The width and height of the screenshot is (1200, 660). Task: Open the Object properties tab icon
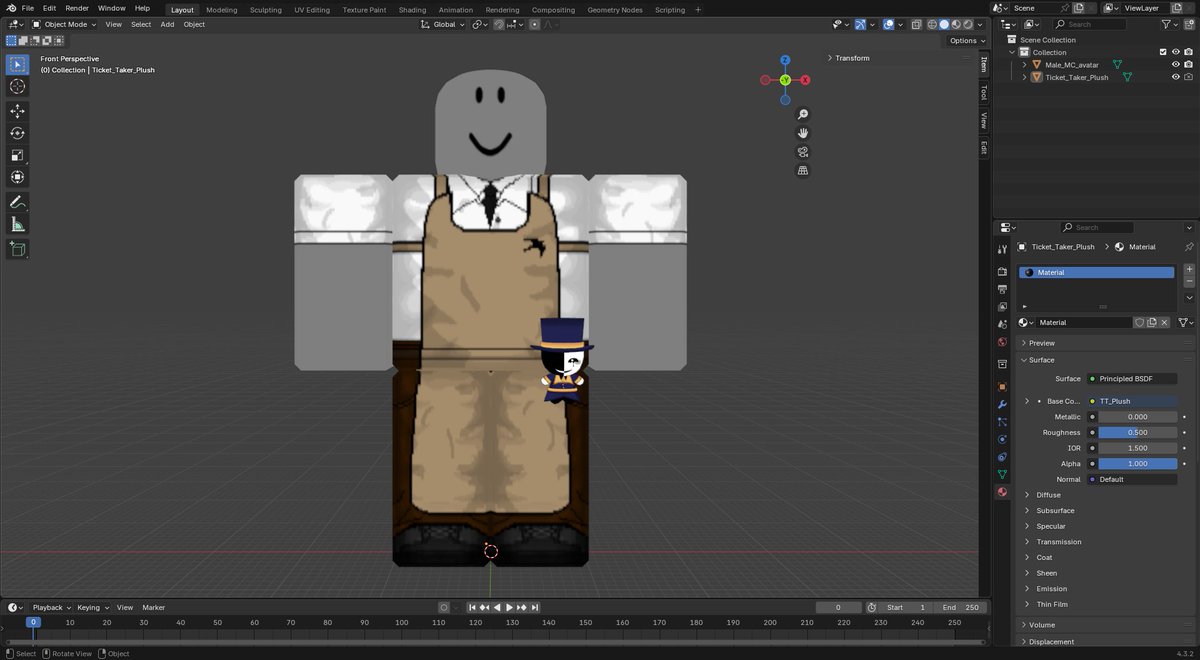[1002, 386]
